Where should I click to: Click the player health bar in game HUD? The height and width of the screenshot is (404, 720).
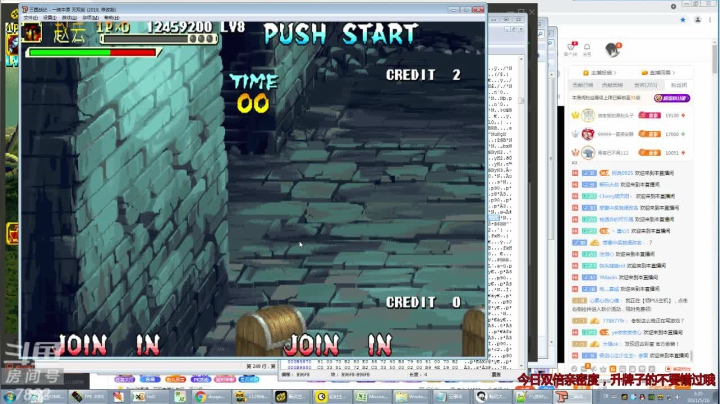92,53
